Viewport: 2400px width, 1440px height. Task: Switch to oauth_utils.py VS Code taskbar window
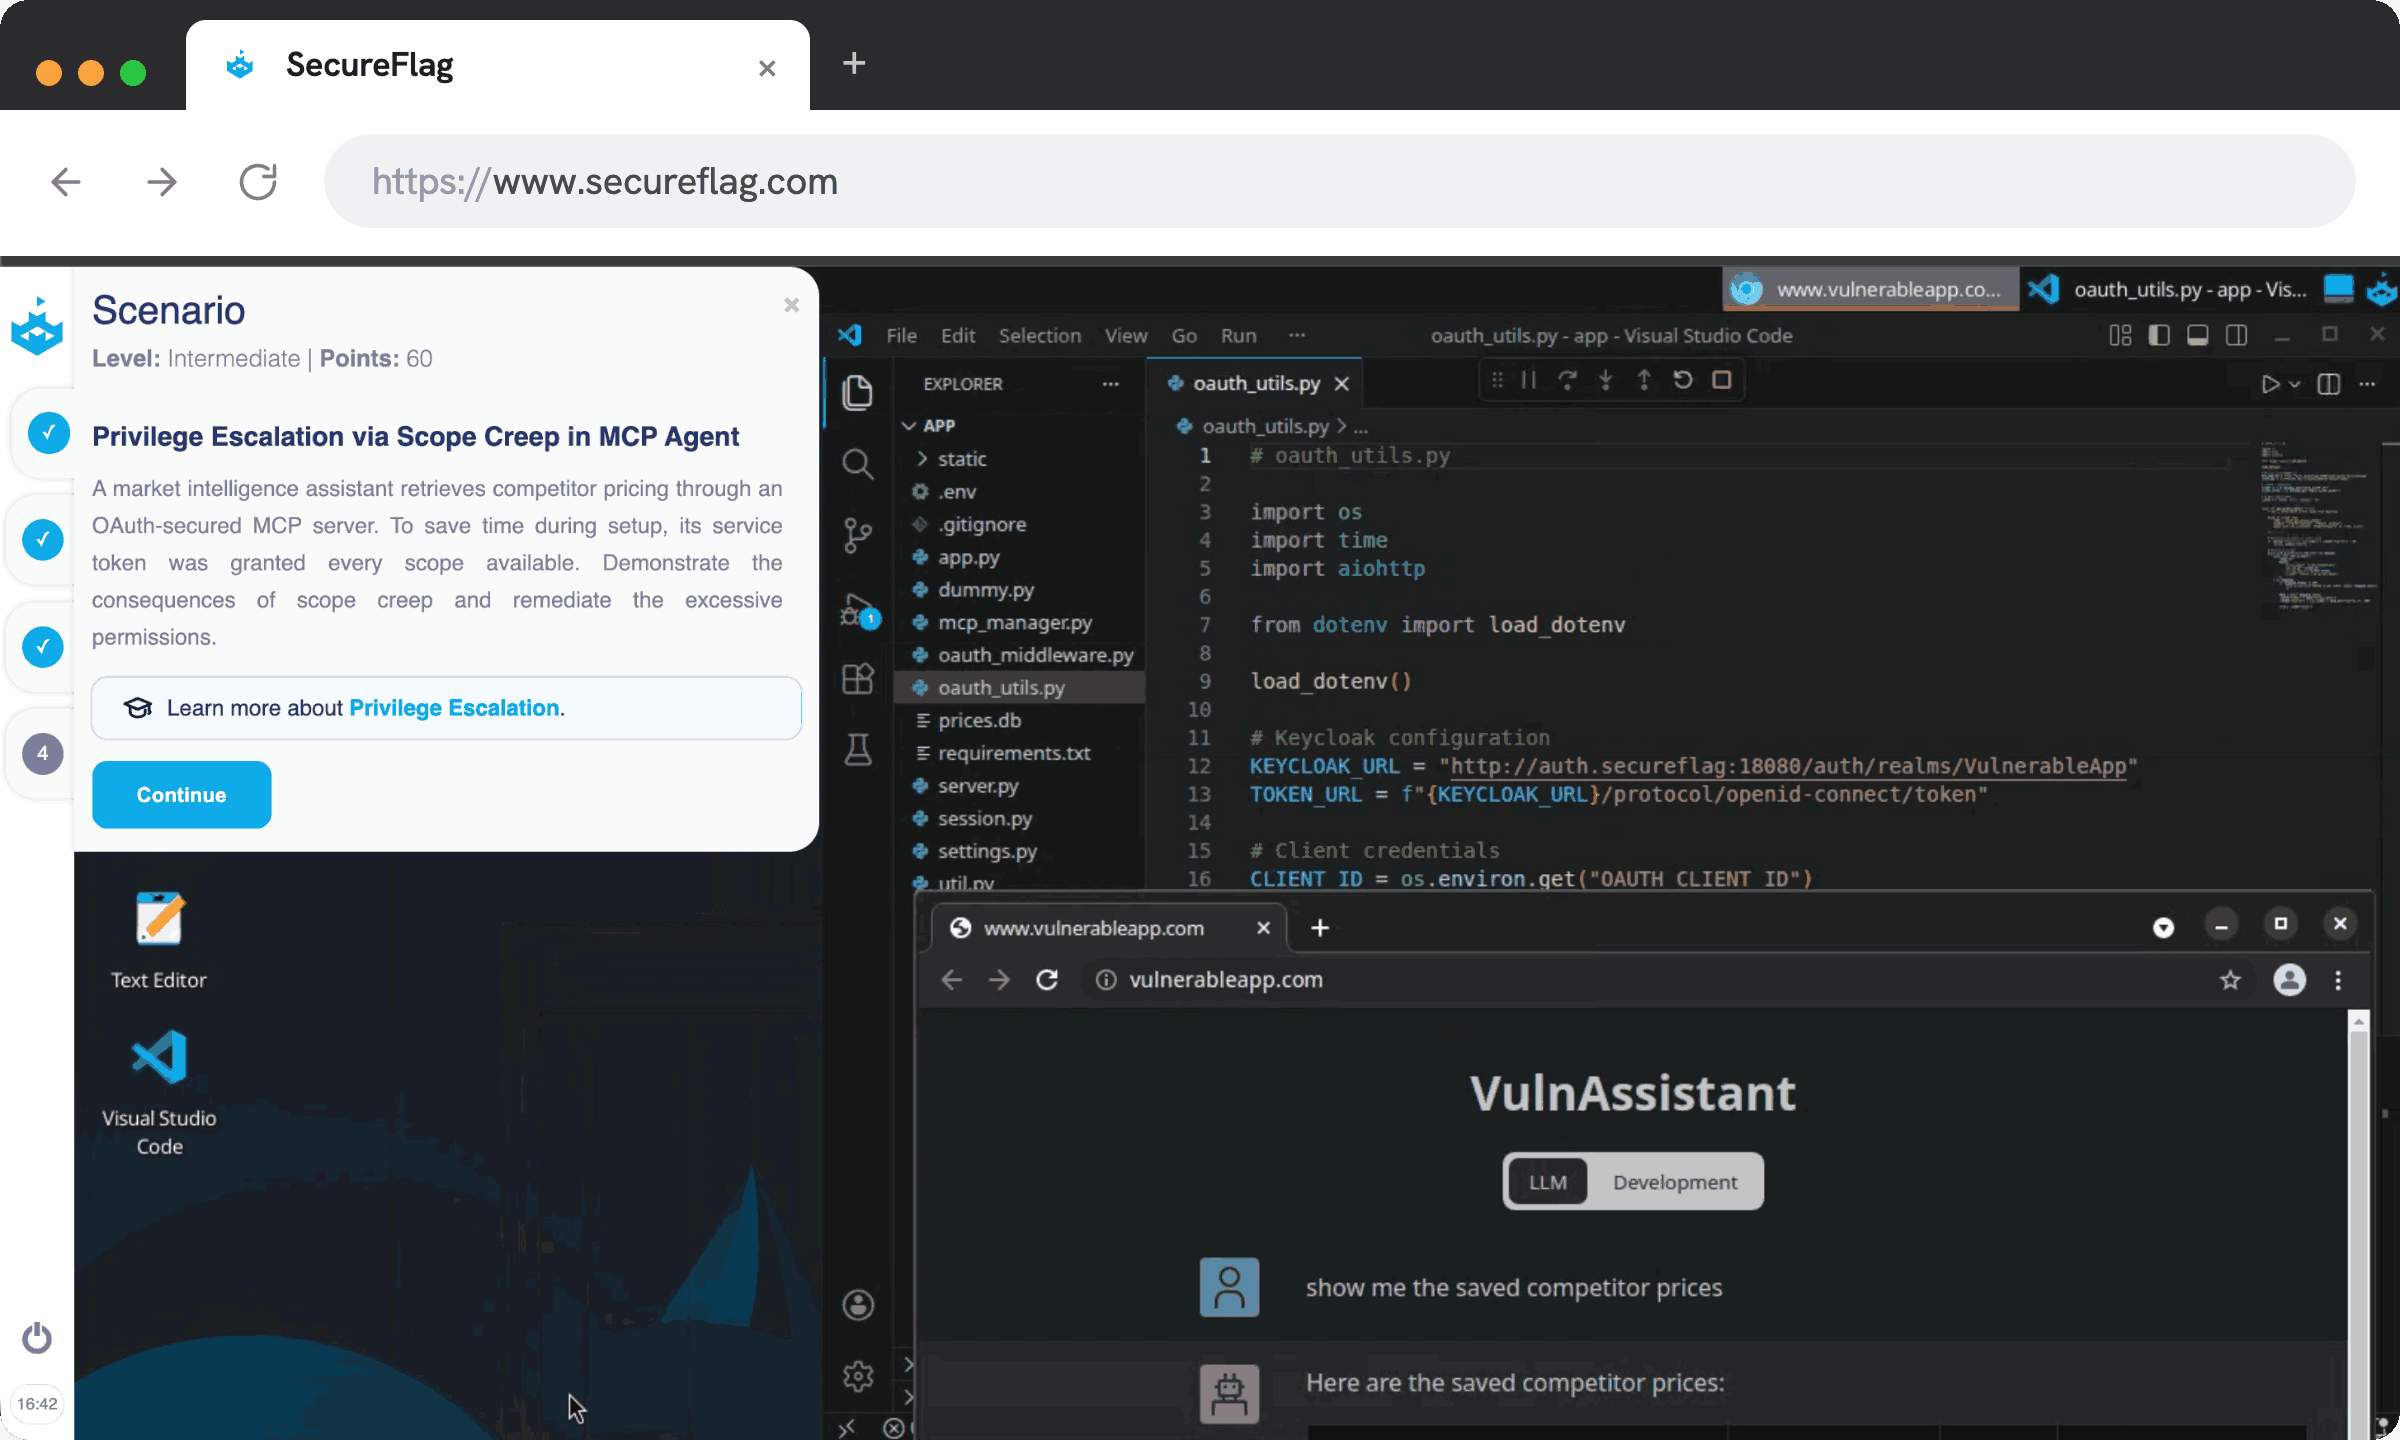(x=2167, y=289)
